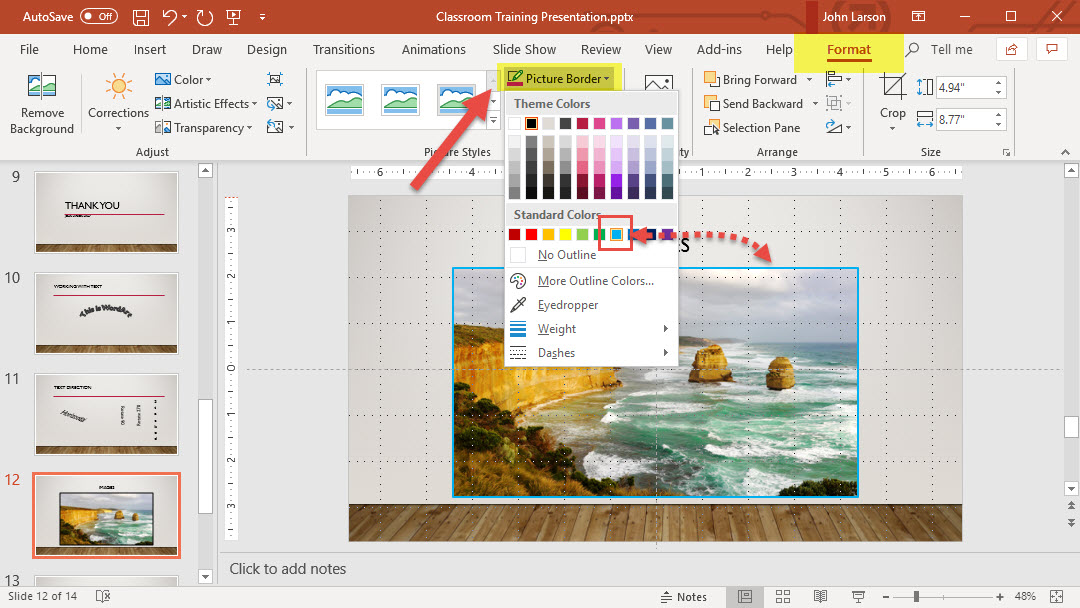Toggle AutoSave switch

click(x=98, y=17)
